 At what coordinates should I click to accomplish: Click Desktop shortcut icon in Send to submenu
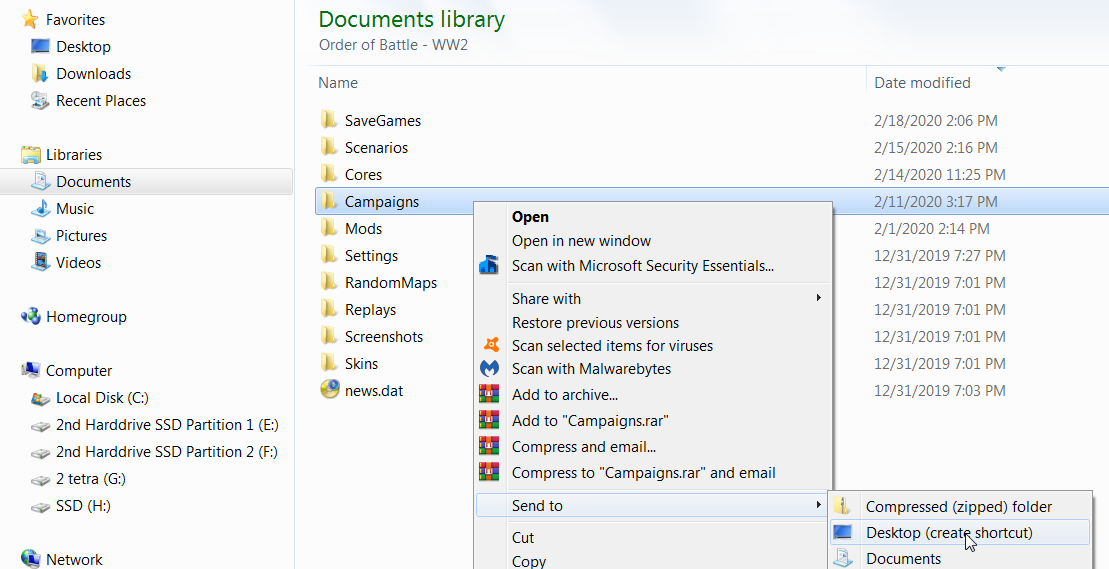842,532
